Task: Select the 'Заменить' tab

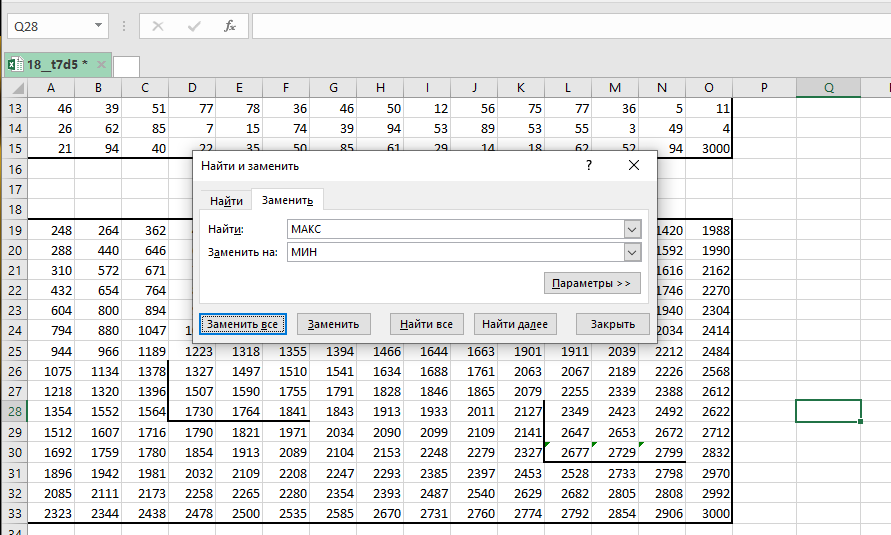Action: pos(287,201)
